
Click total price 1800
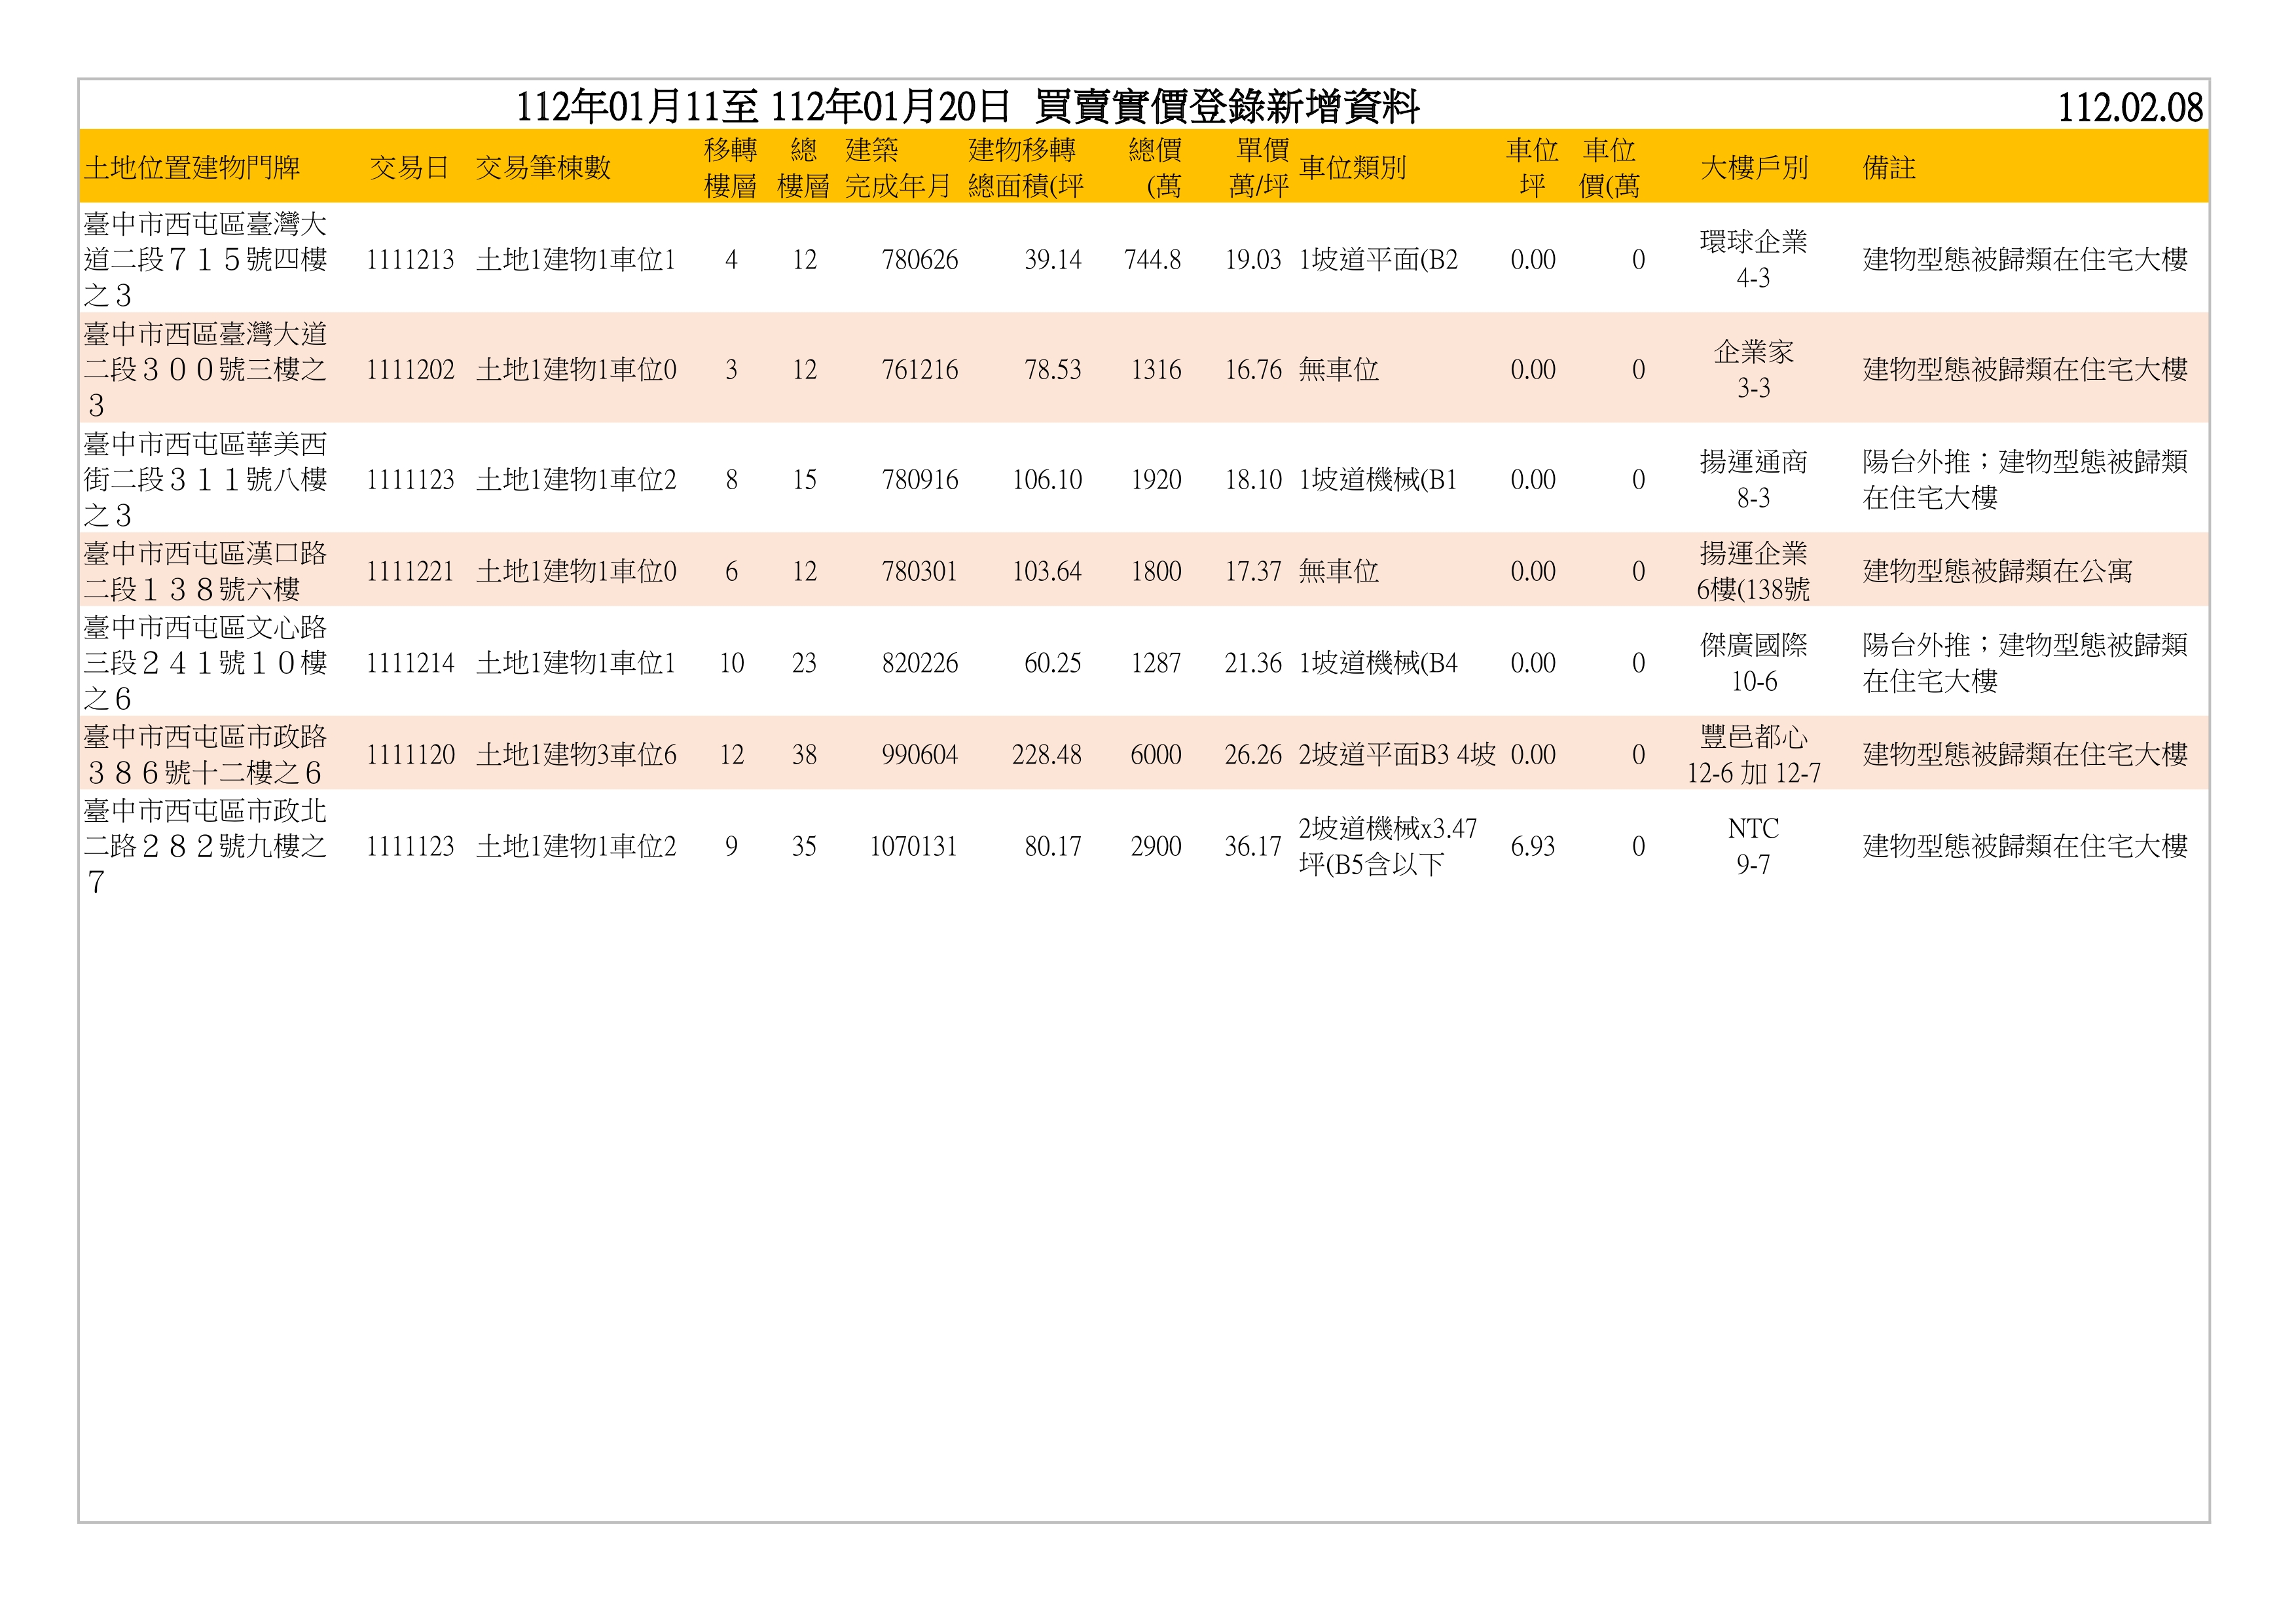coord(1156,572)
